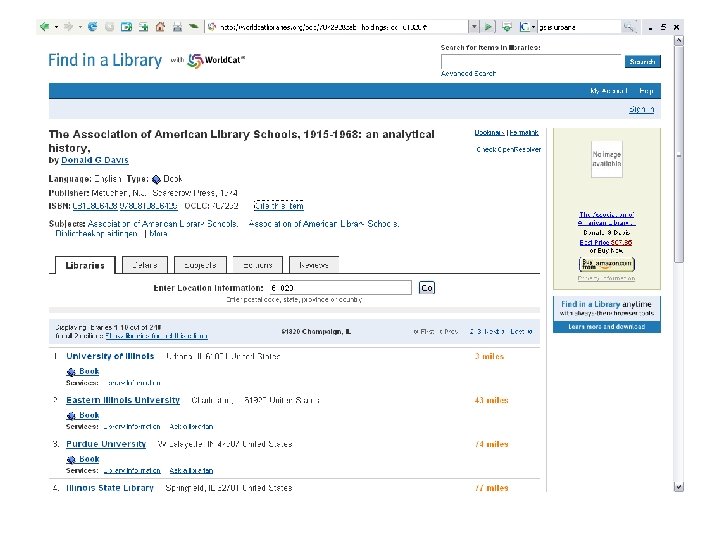Viewport: 720px width, 540px height.
Task: Click Learn more and download banner
Action: coord(607,327)
